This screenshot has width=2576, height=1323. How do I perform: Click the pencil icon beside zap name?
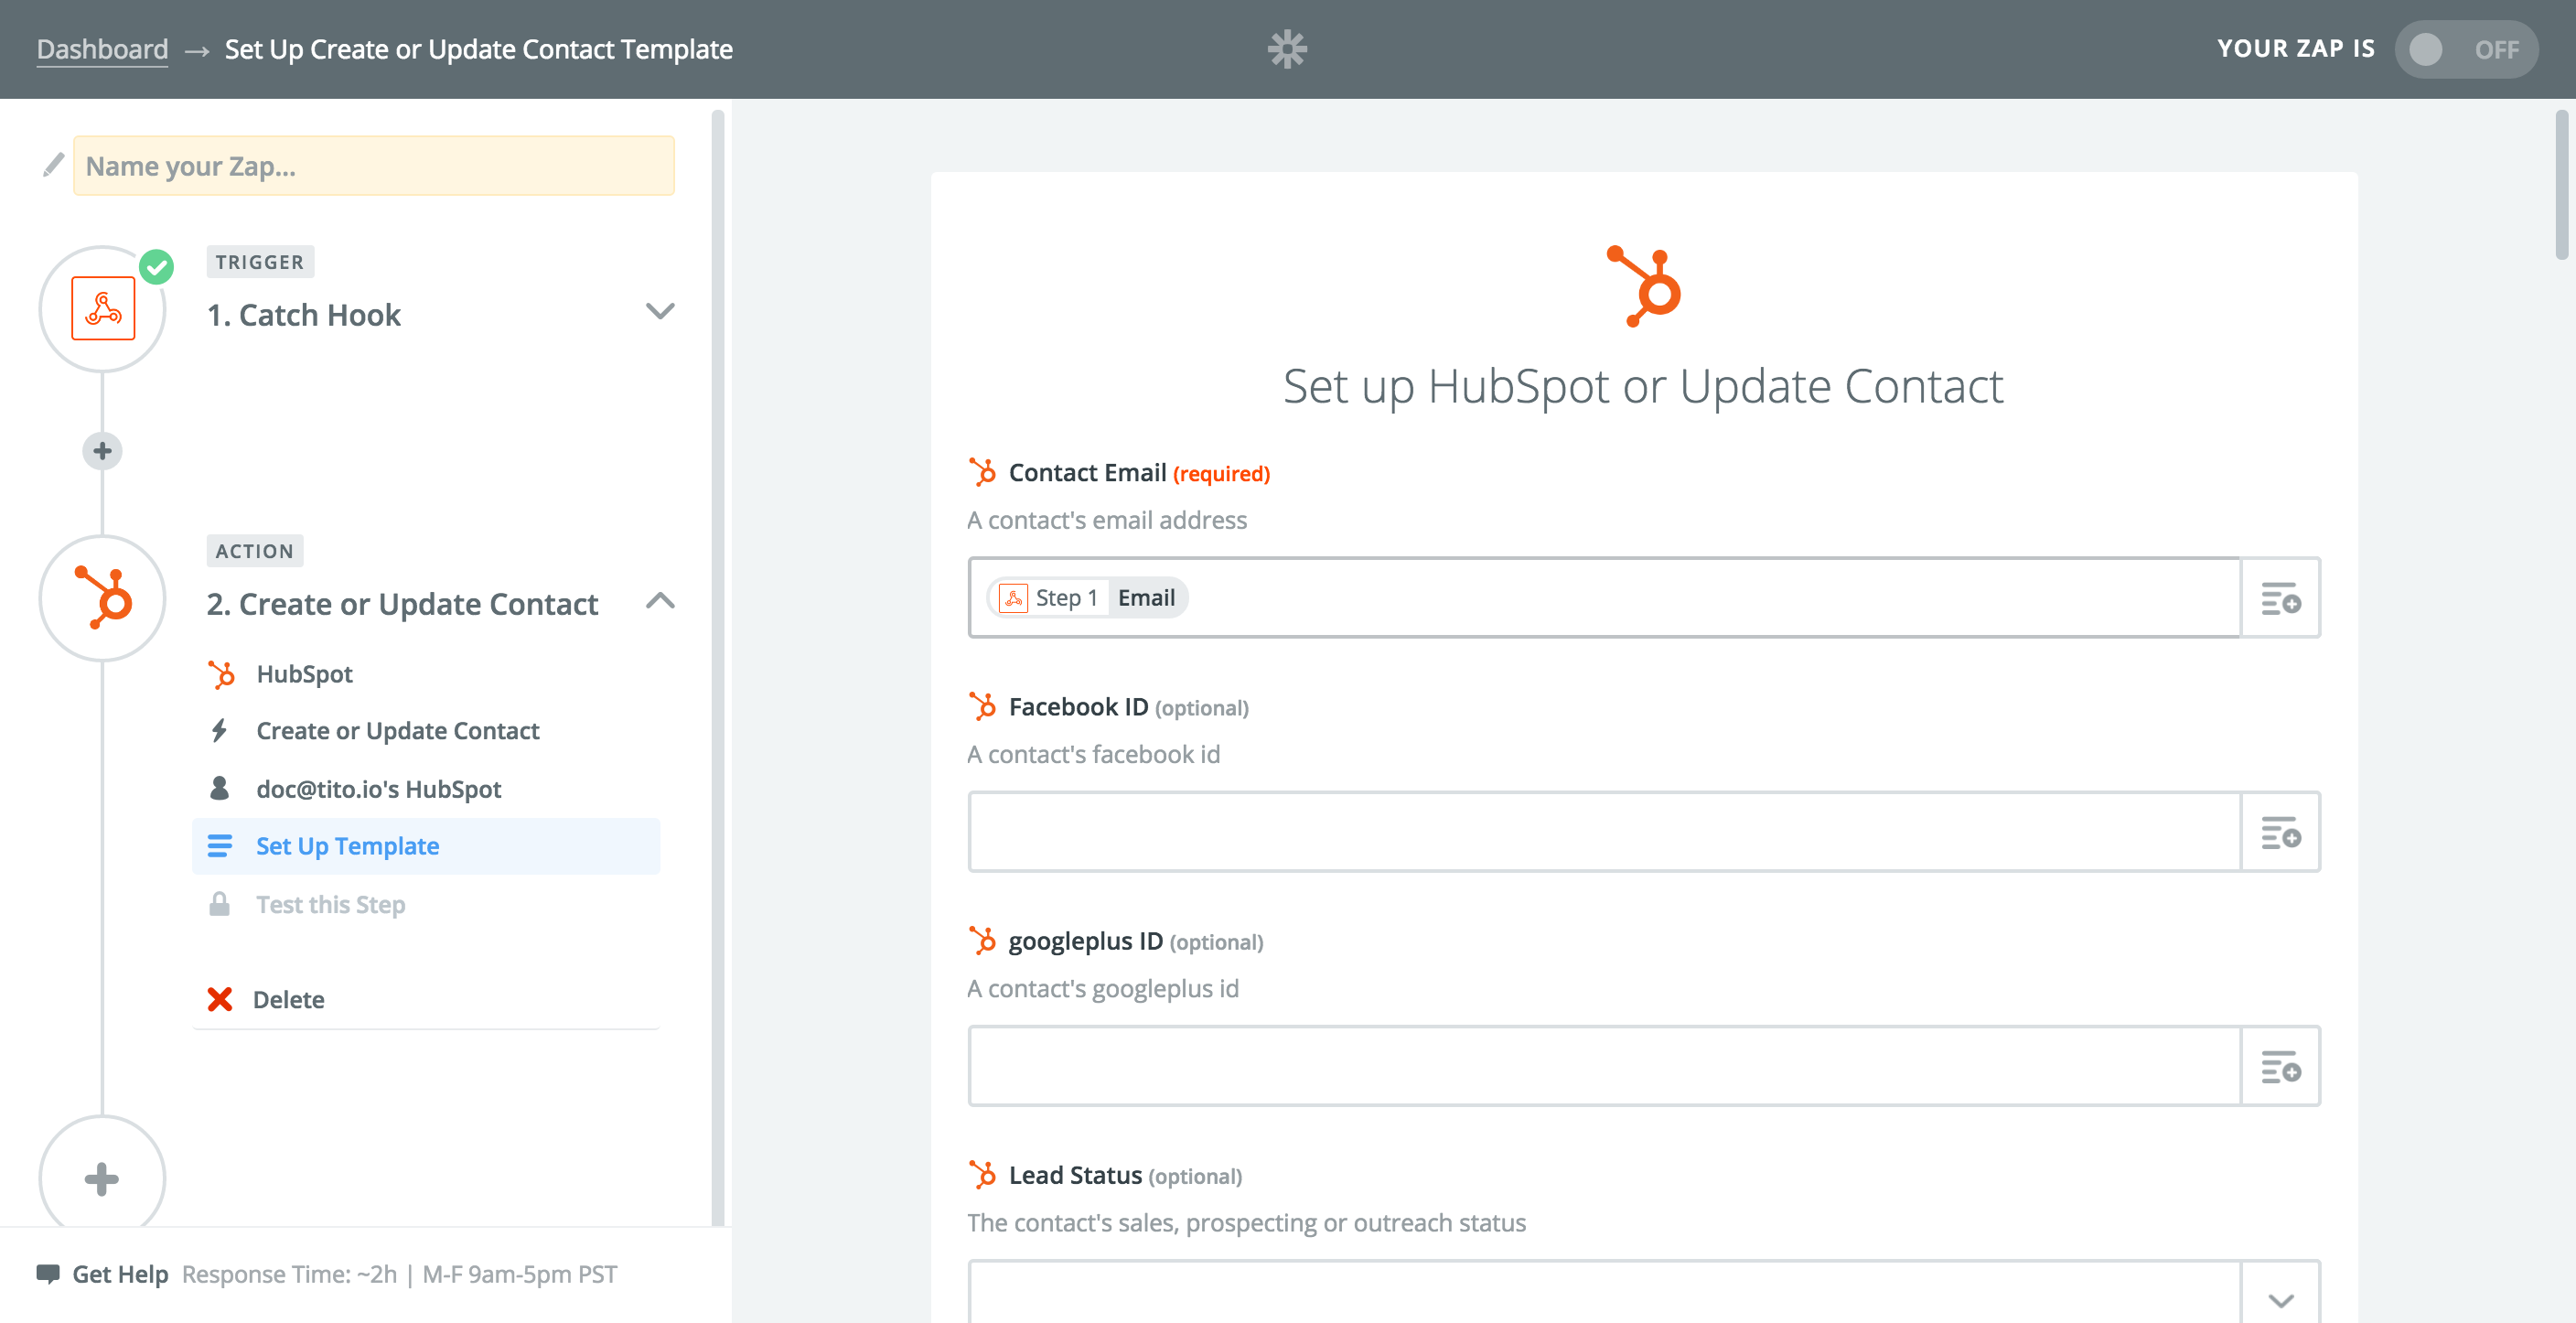click(53, 165)
